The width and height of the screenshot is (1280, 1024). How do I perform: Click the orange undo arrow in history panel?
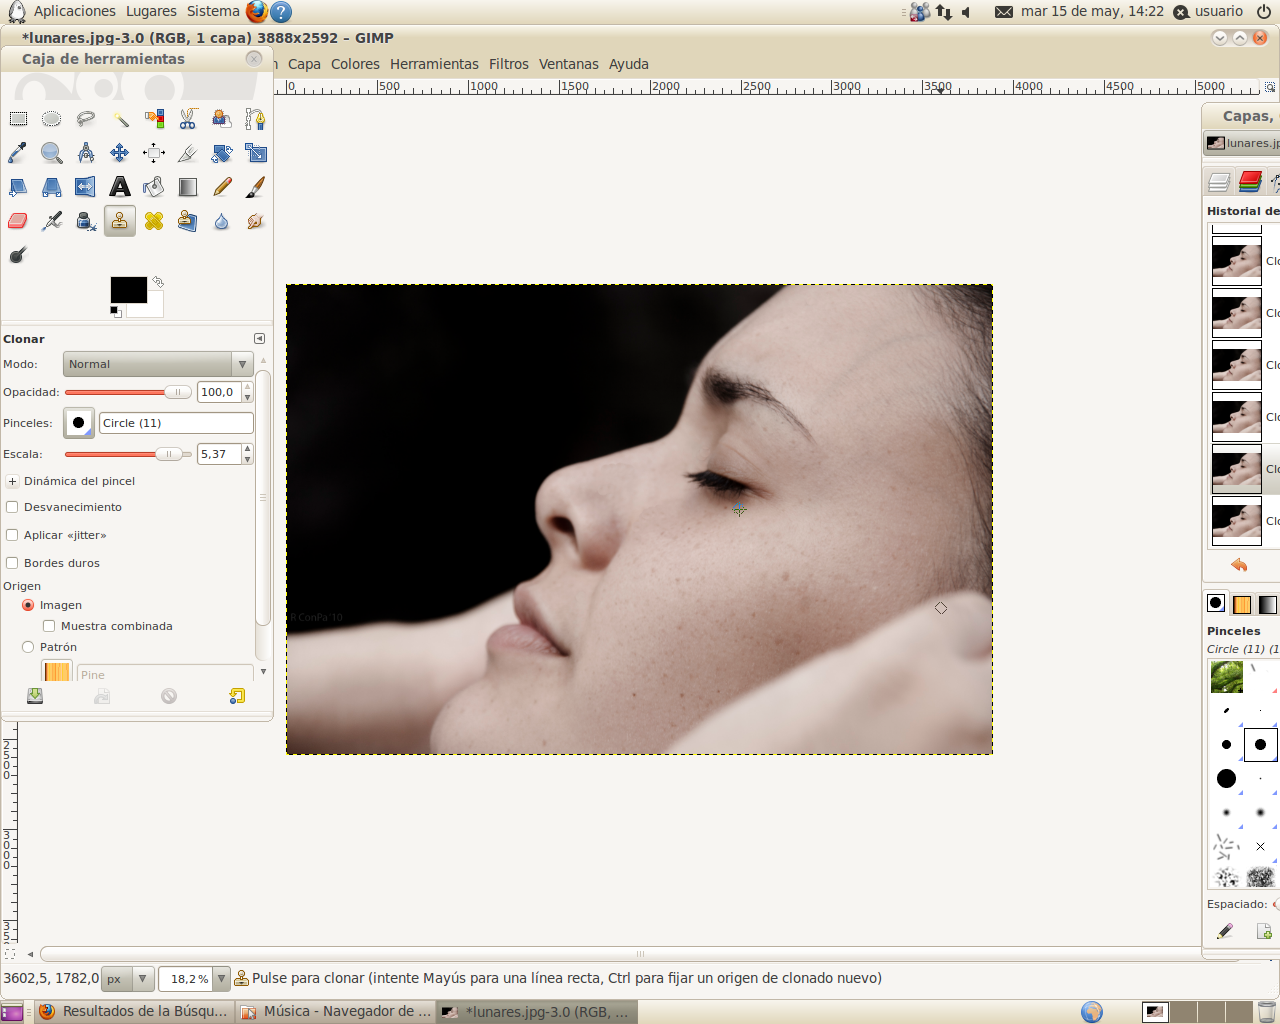coord(1239,565)
